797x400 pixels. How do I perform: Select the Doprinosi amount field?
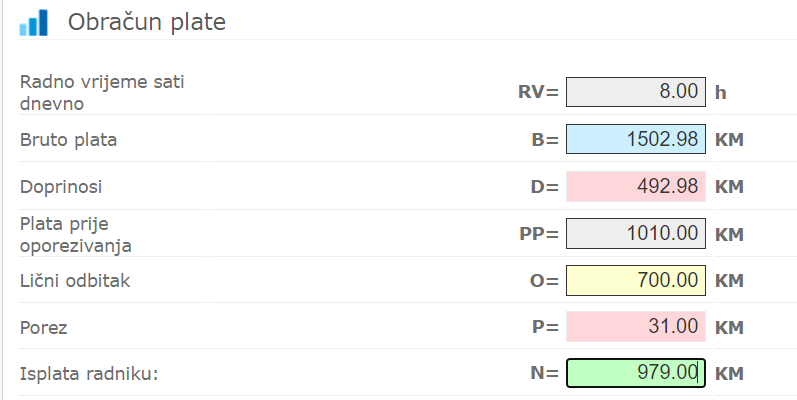pyautogui.click(x=636, y=187)
